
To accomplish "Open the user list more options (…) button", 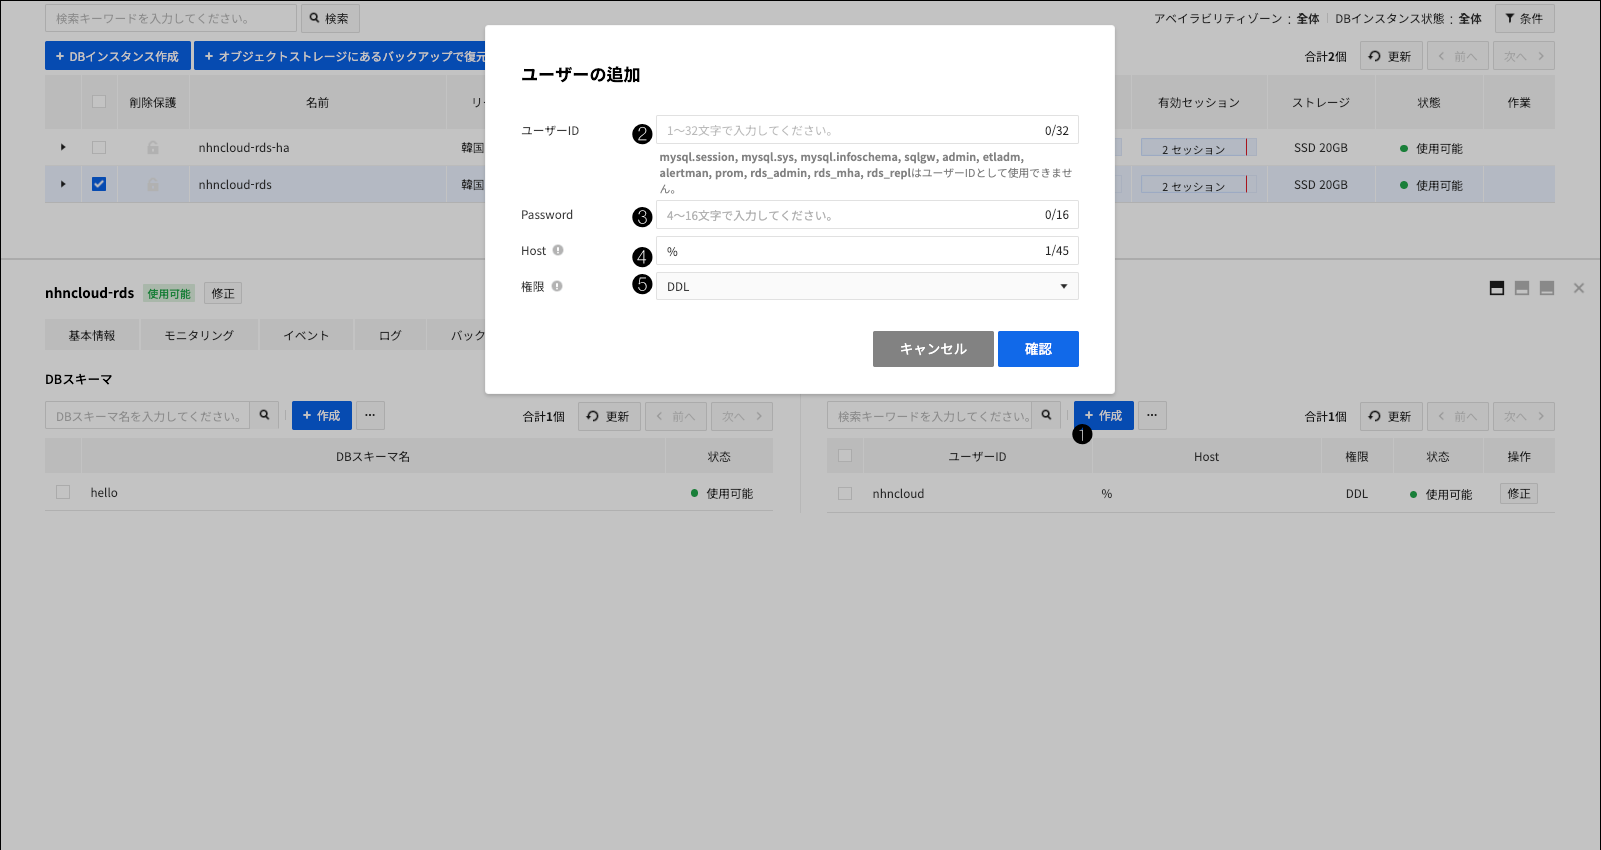I will [1152, 415].
